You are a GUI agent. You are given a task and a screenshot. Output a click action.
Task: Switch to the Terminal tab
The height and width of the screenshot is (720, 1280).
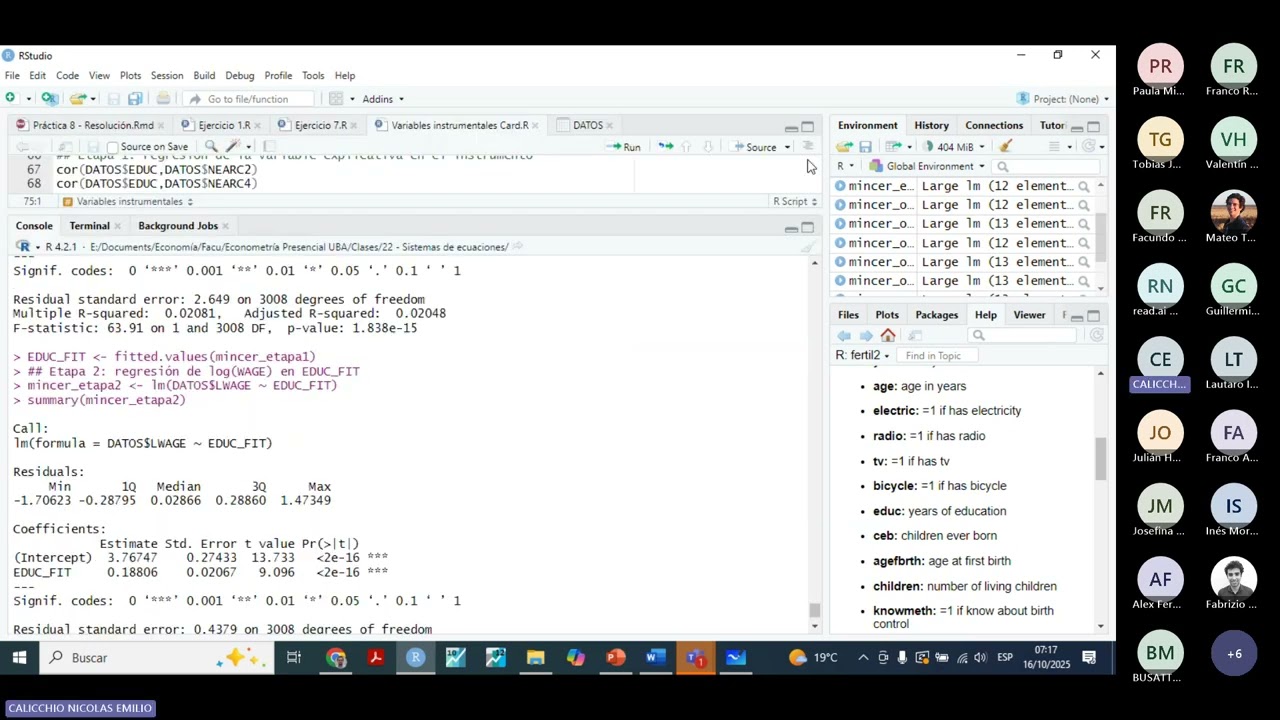[89, 226]
